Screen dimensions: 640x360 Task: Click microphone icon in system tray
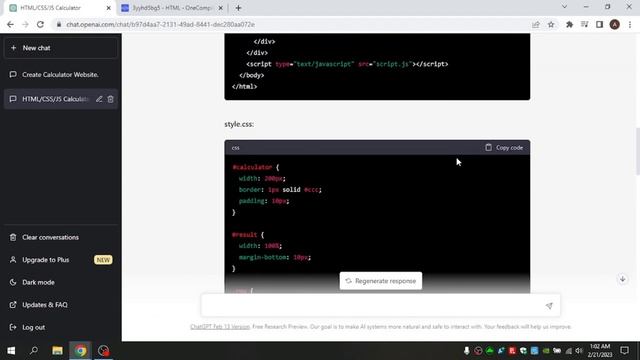pos(466,351)
